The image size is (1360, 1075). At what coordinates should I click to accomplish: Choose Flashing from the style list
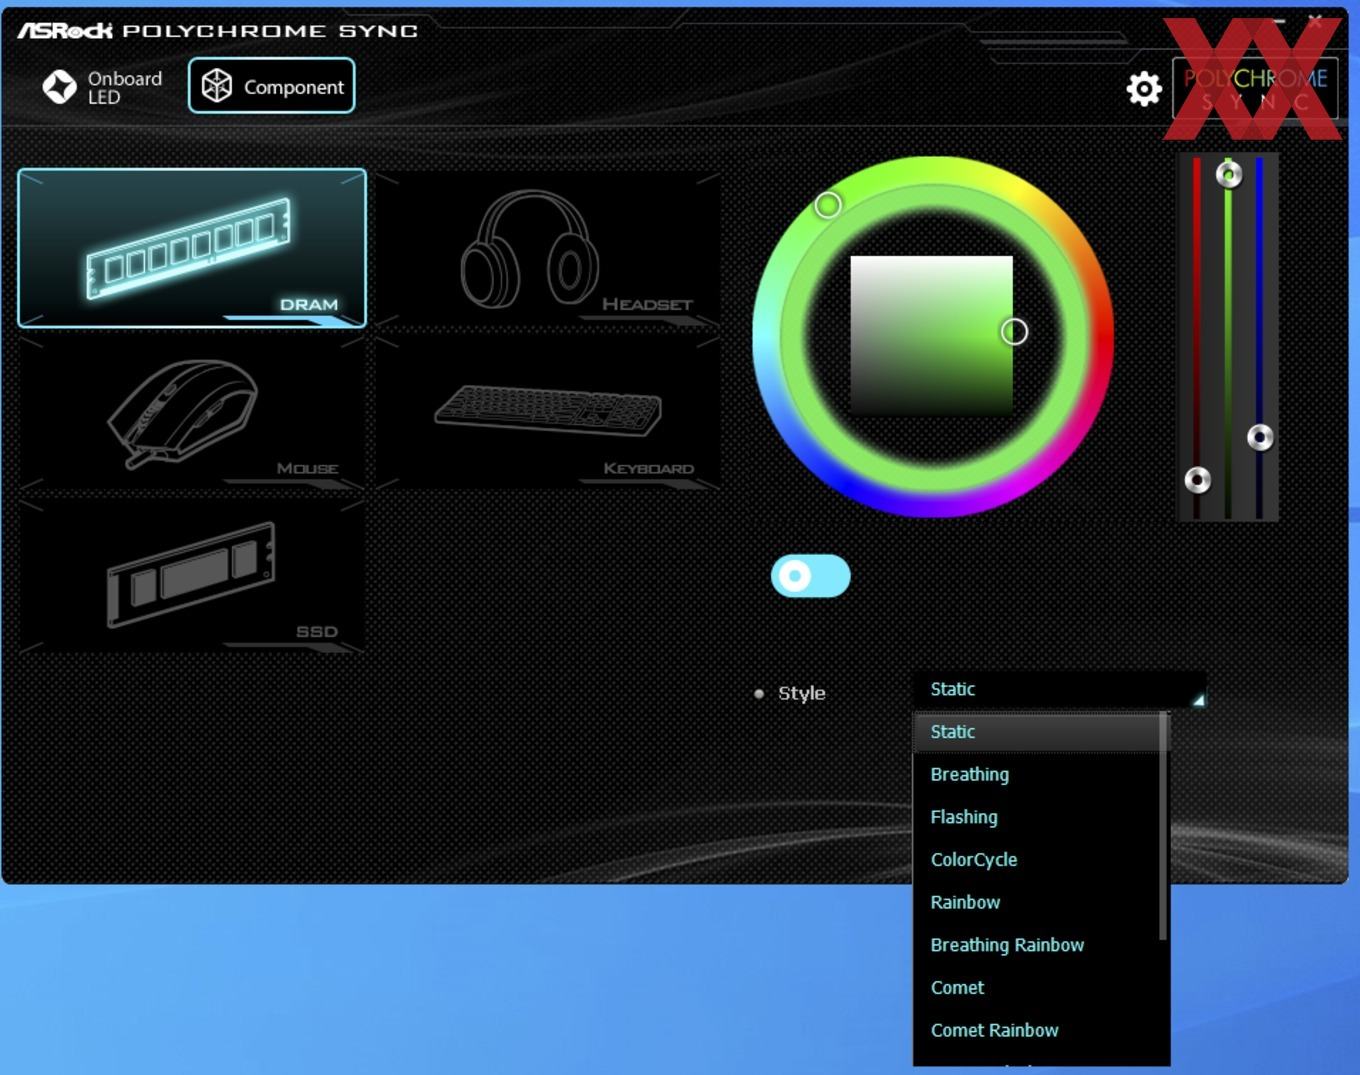click(x=1037, y=817)
